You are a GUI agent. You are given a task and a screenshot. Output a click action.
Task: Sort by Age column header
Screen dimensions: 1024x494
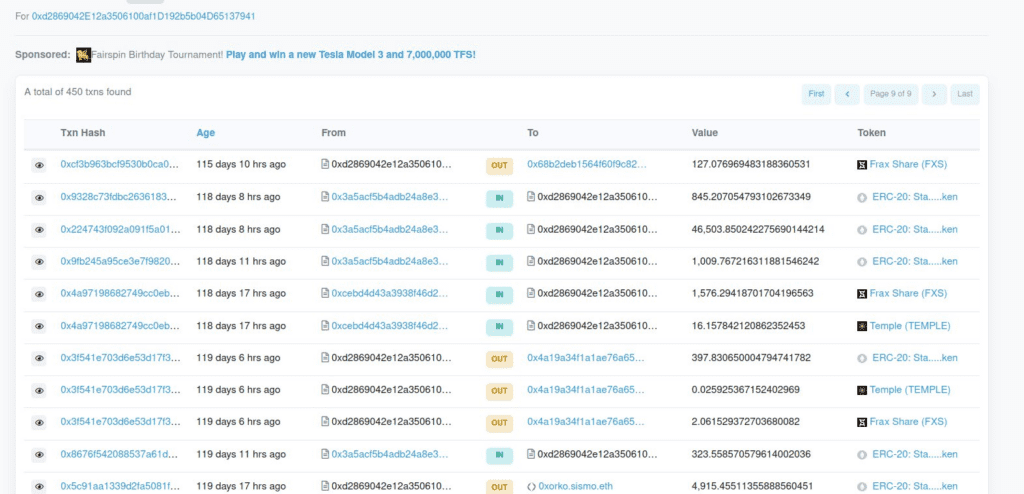pos(206,133)
